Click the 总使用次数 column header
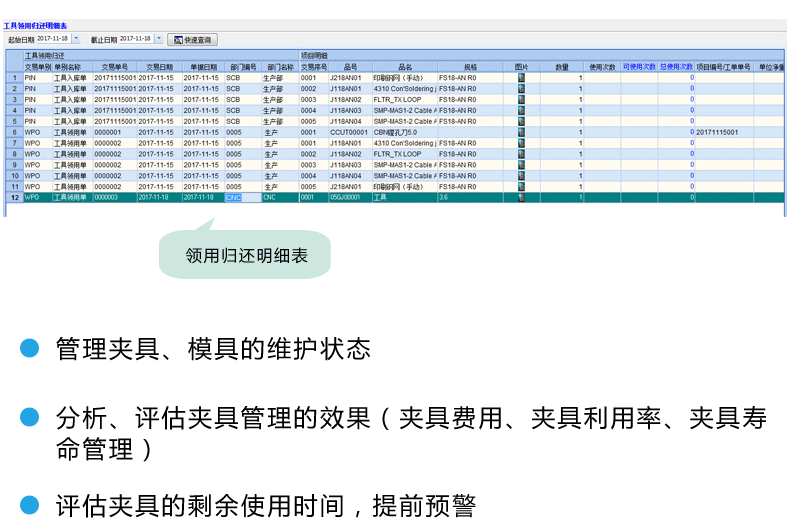The image size is (790, 532). point(676,67)
